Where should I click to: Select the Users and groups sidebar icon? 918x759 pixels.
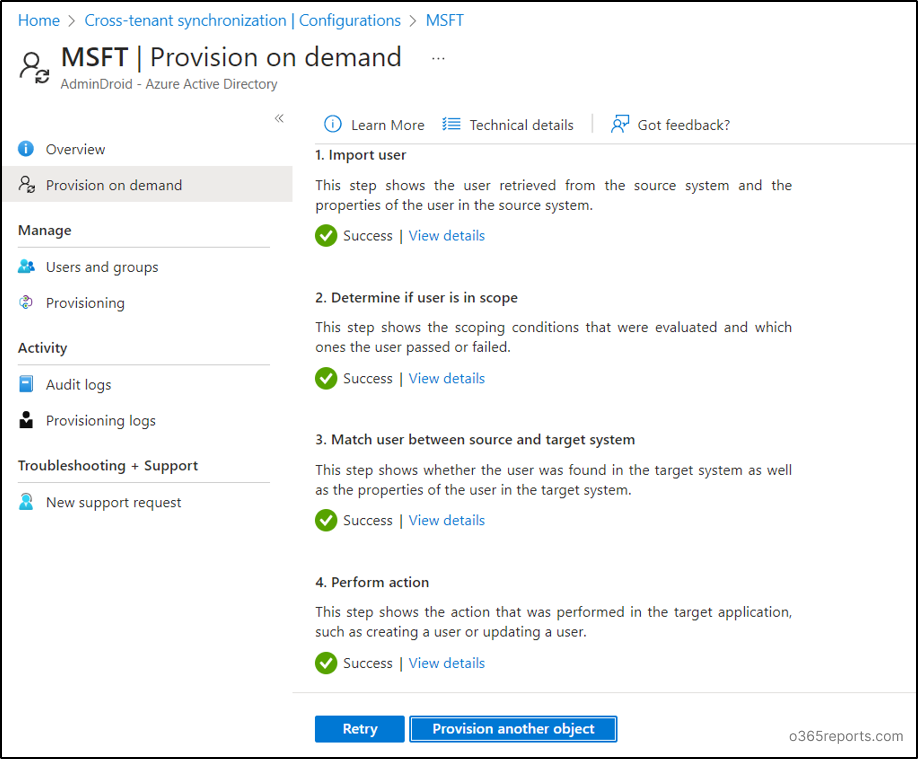(27, 267)
